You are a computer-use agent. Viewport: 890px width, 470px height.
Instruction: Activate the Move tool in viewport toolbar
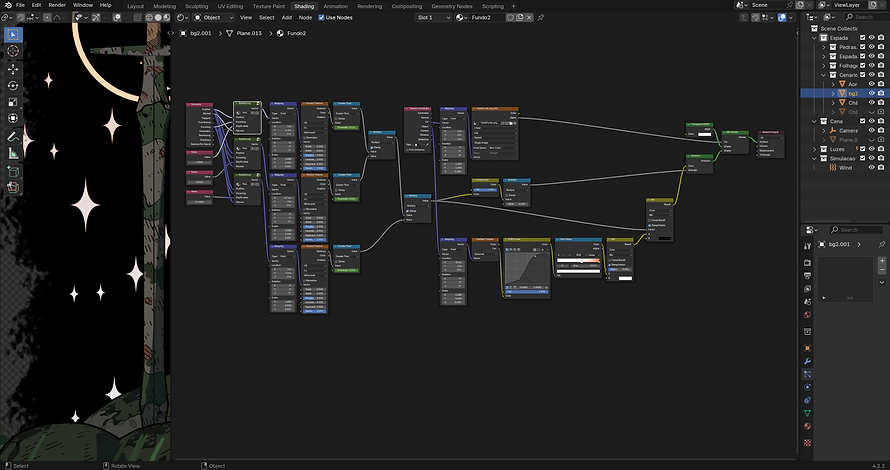pos(13,69)
